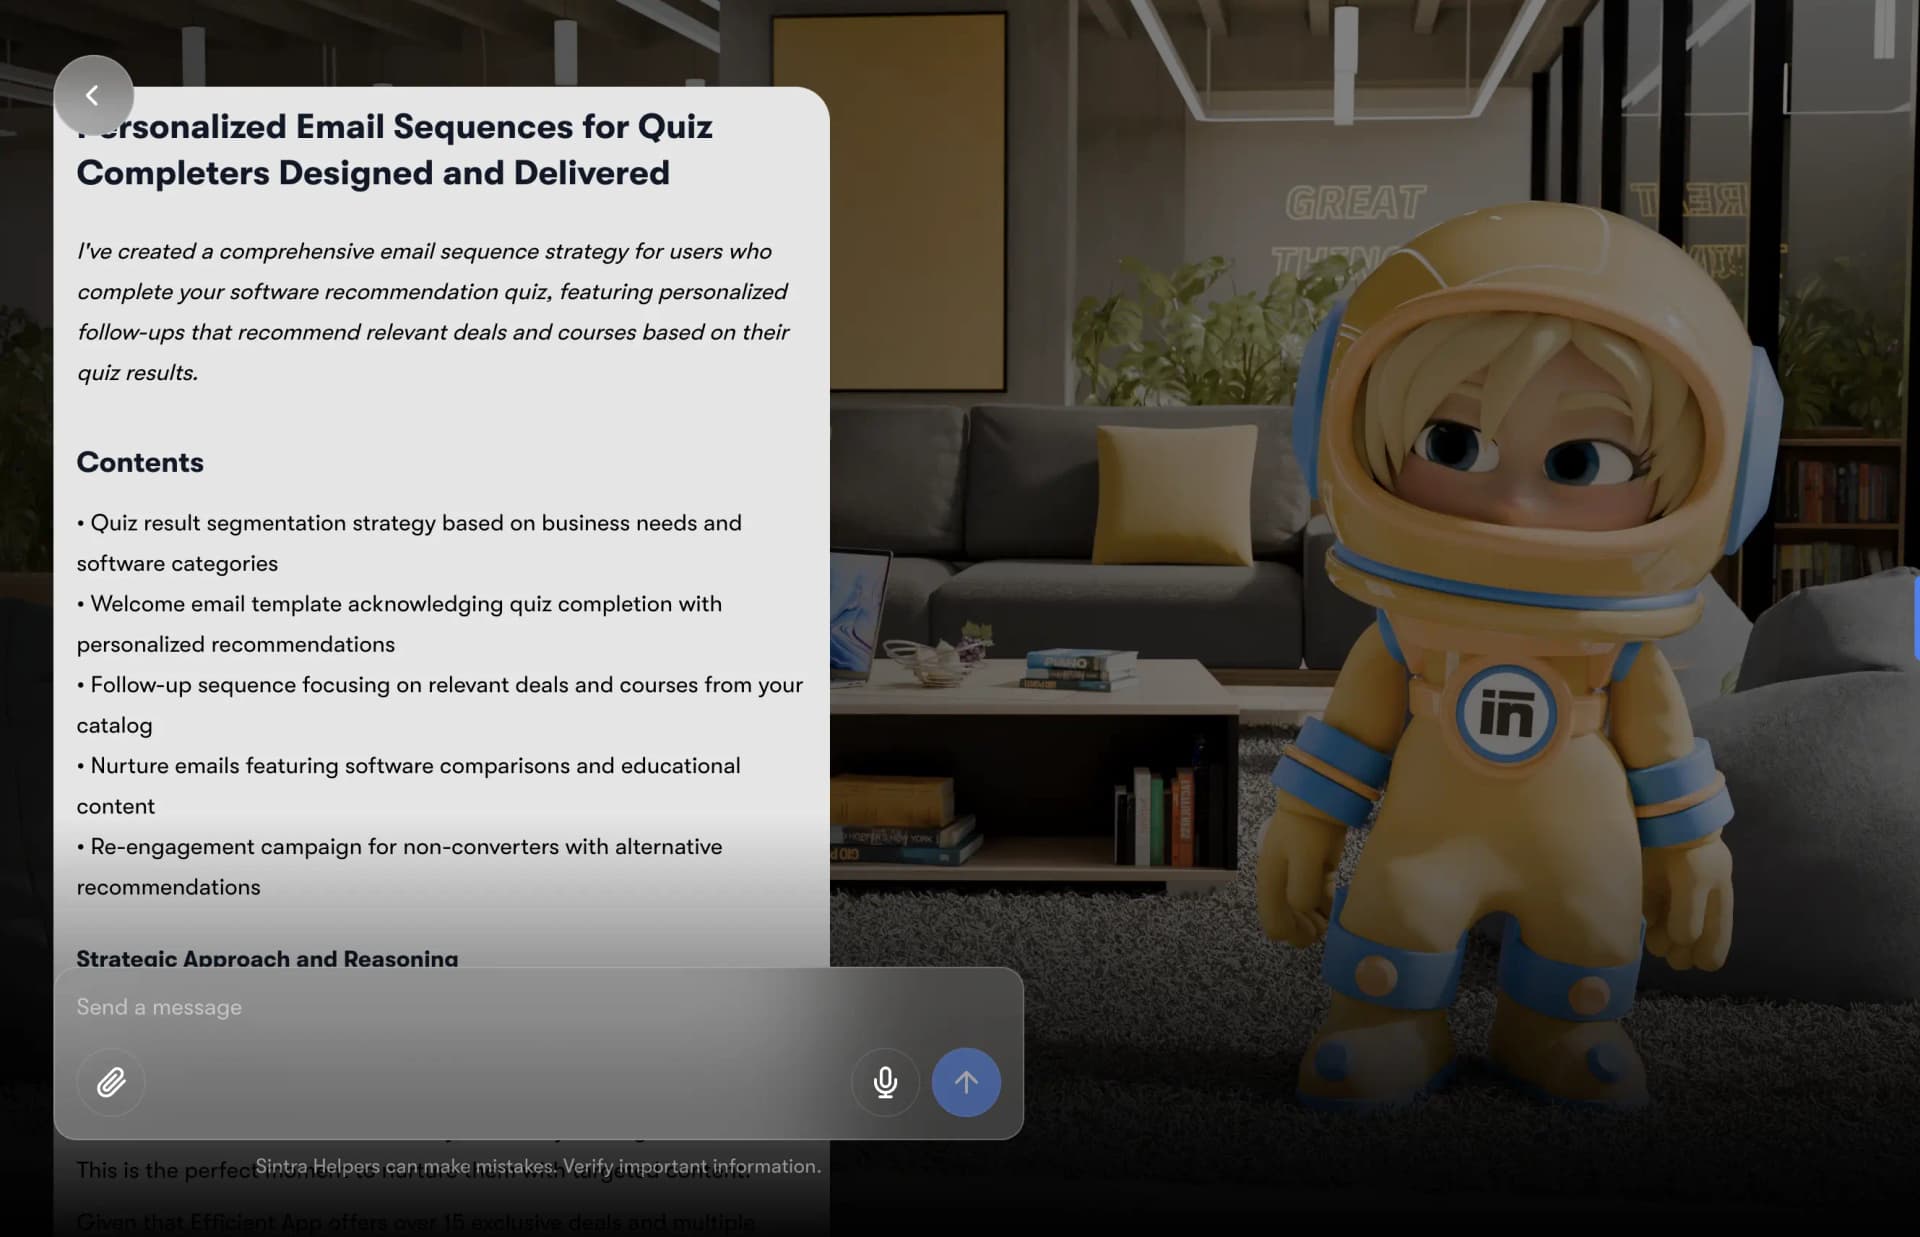Click the 'Strategic Approach and Reasoning' heading

(x=267, y=958)
